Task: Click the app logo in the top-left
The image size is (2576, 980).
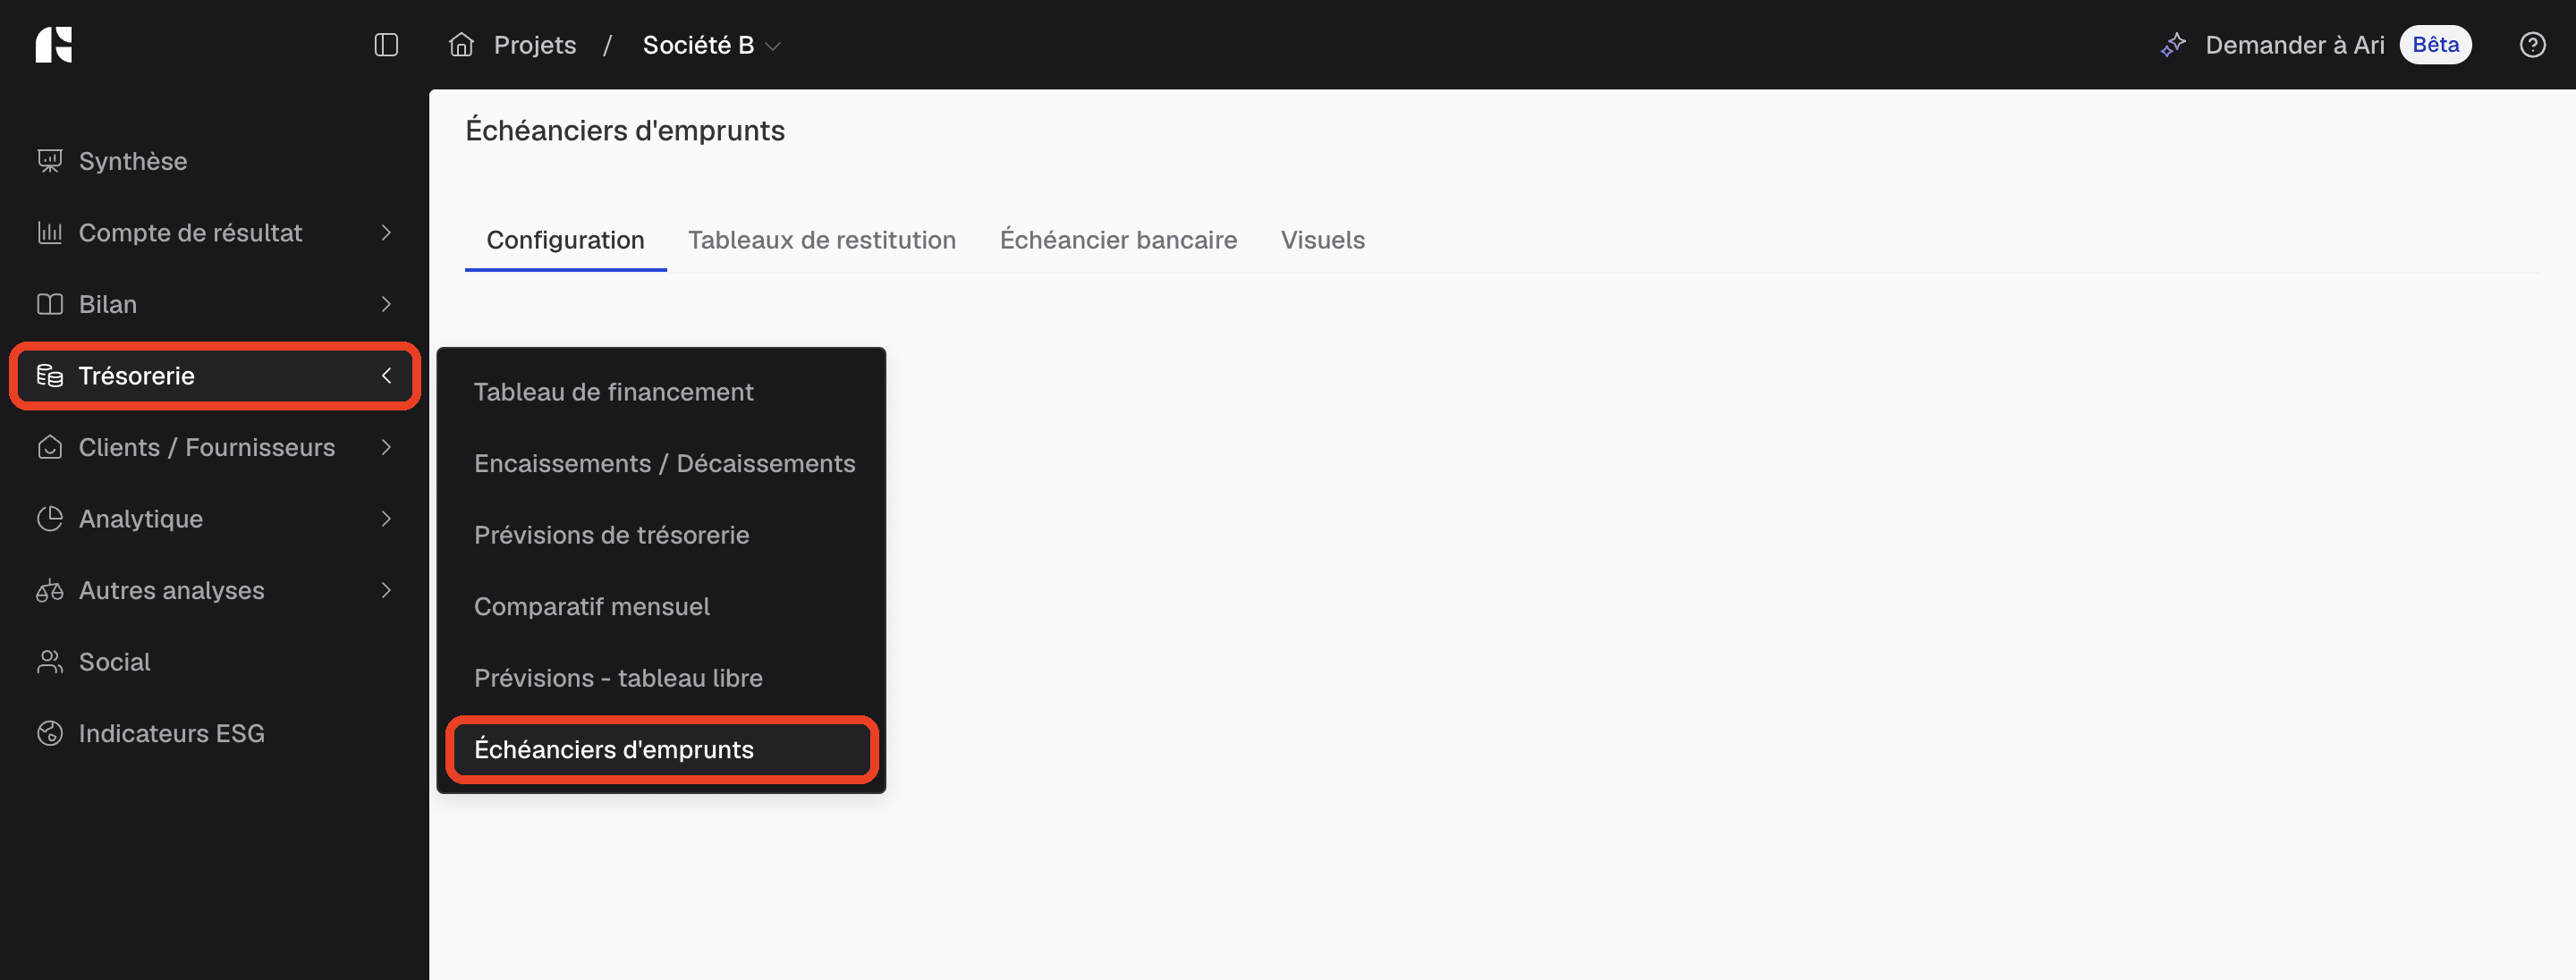Action: click(x=54, y=45)
